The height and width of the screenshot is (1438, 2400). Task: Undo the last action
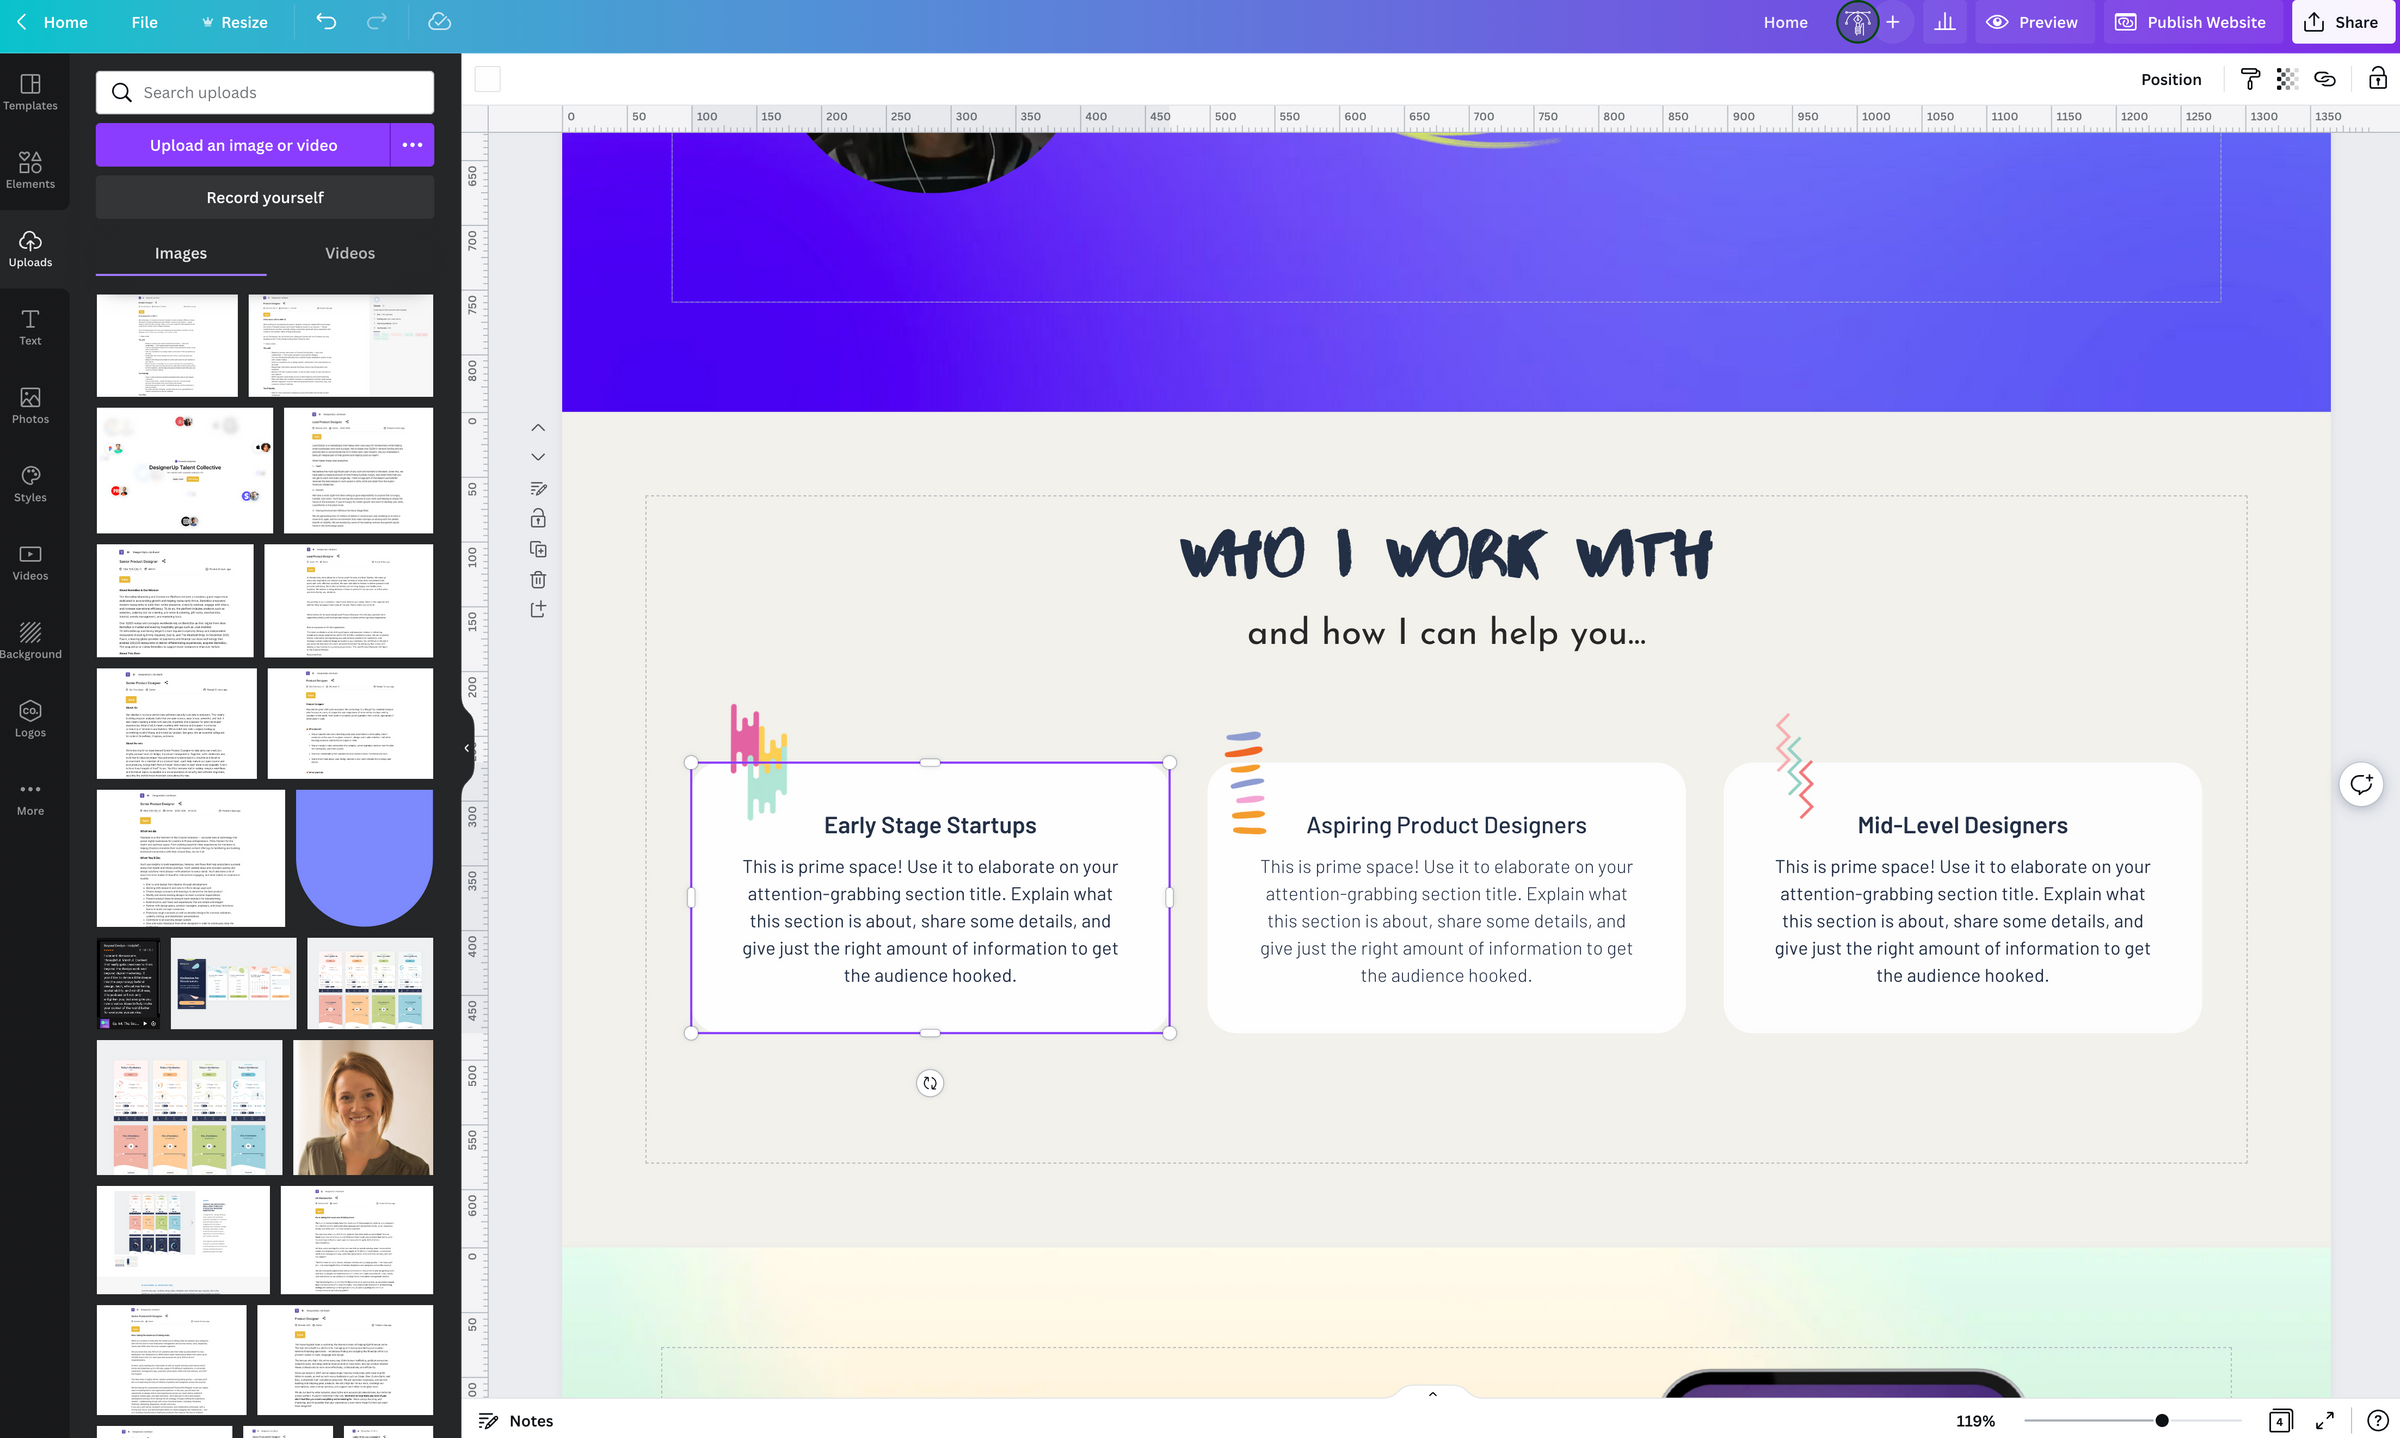click(325, 21)
